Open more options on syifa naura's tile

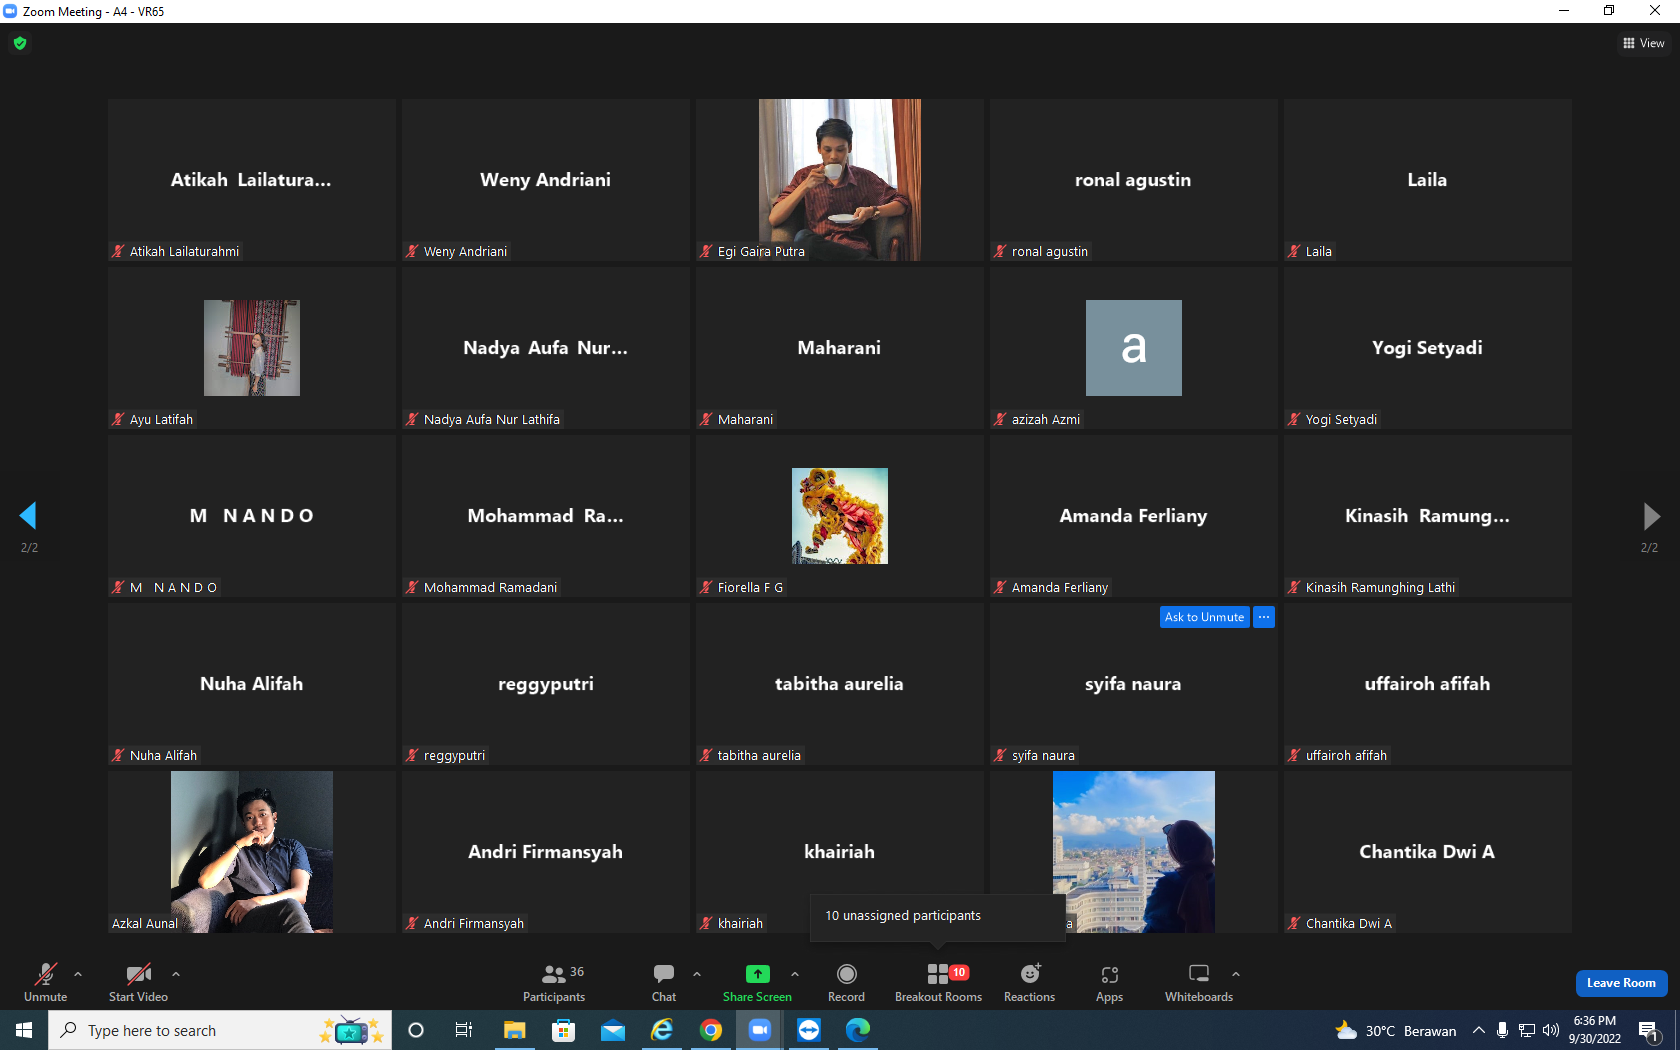(x=1264, y=617)
